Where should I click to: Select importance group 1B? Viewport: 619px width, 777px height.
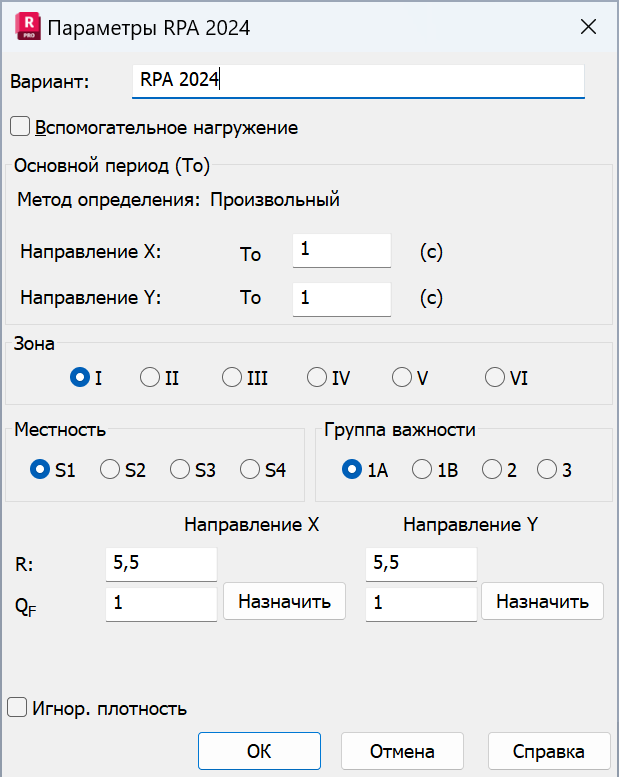coord(422,469)
